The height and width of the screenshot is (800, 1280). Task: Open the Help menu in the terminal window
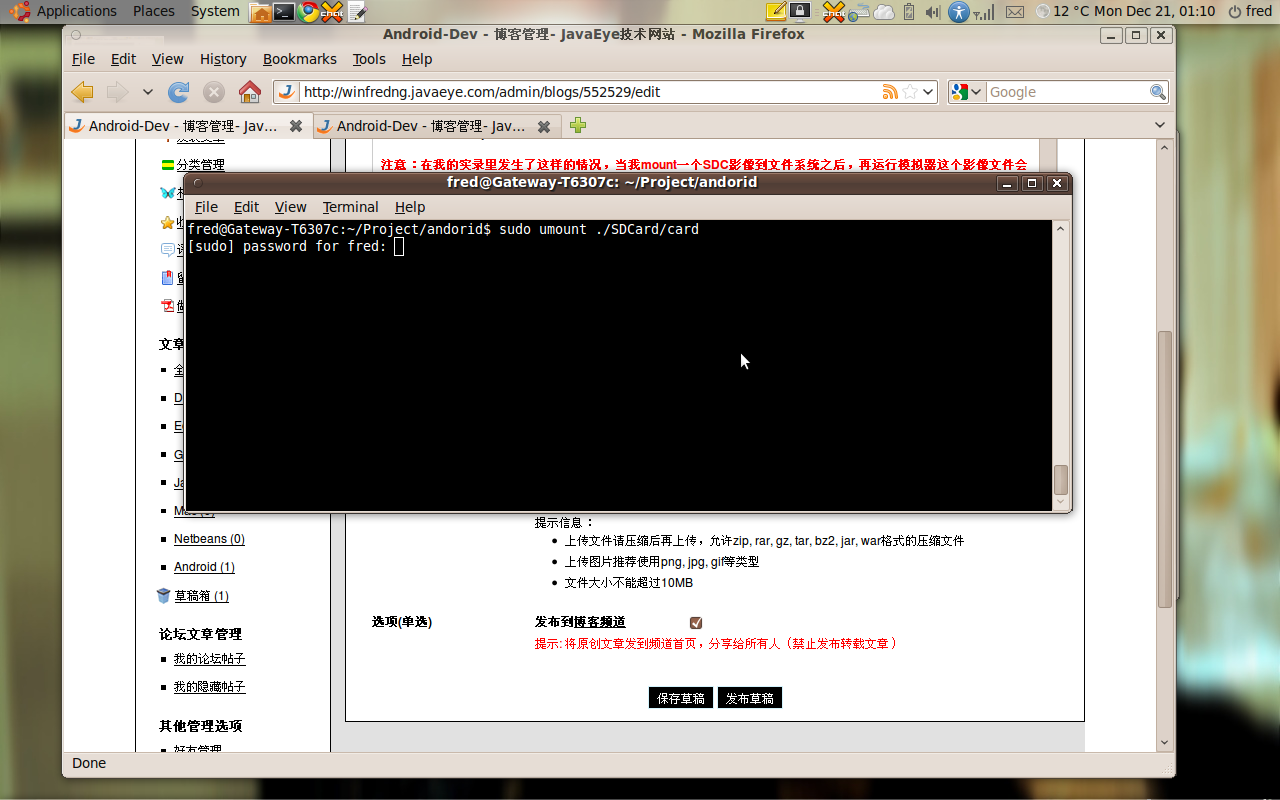tap(410, 207)
